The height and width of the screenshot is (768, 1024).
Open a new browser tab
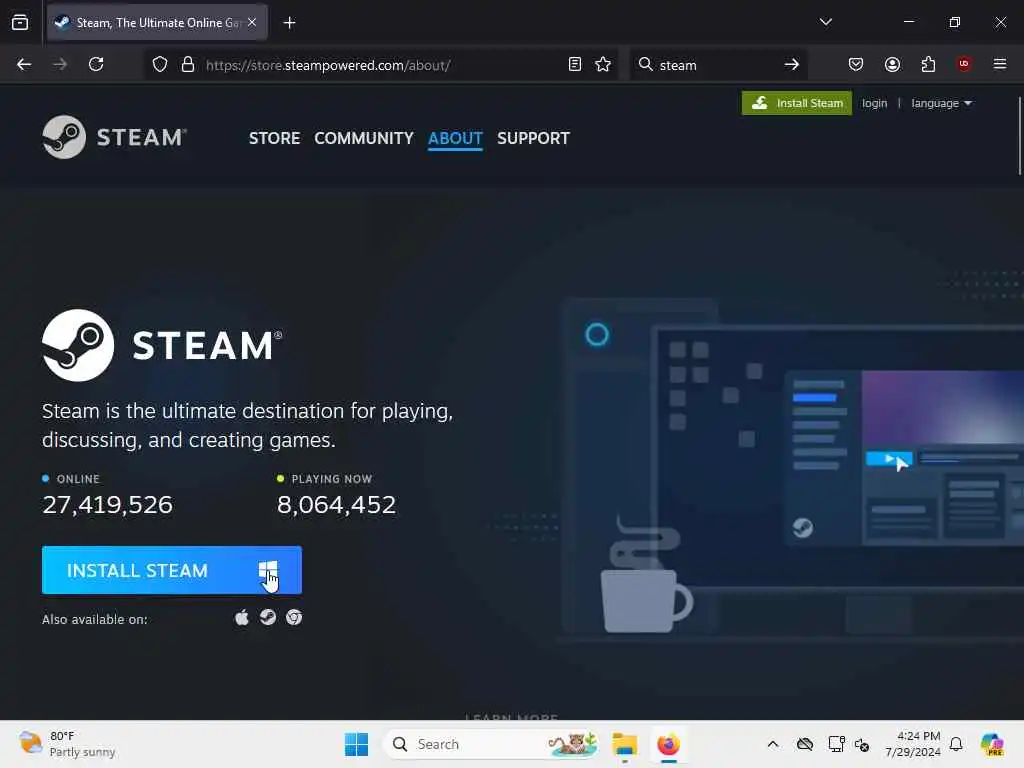(289, 23)
